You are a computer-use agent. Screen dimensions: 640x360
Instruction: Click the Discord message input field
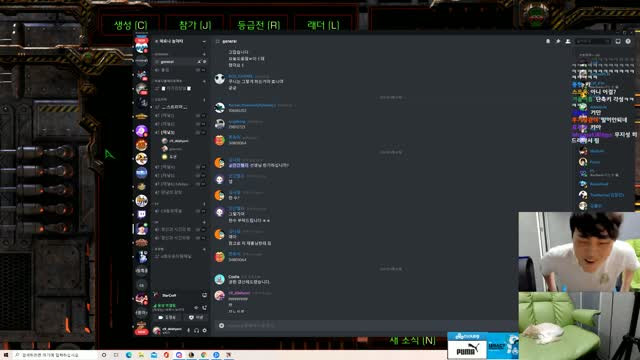(x=365, y=325)
